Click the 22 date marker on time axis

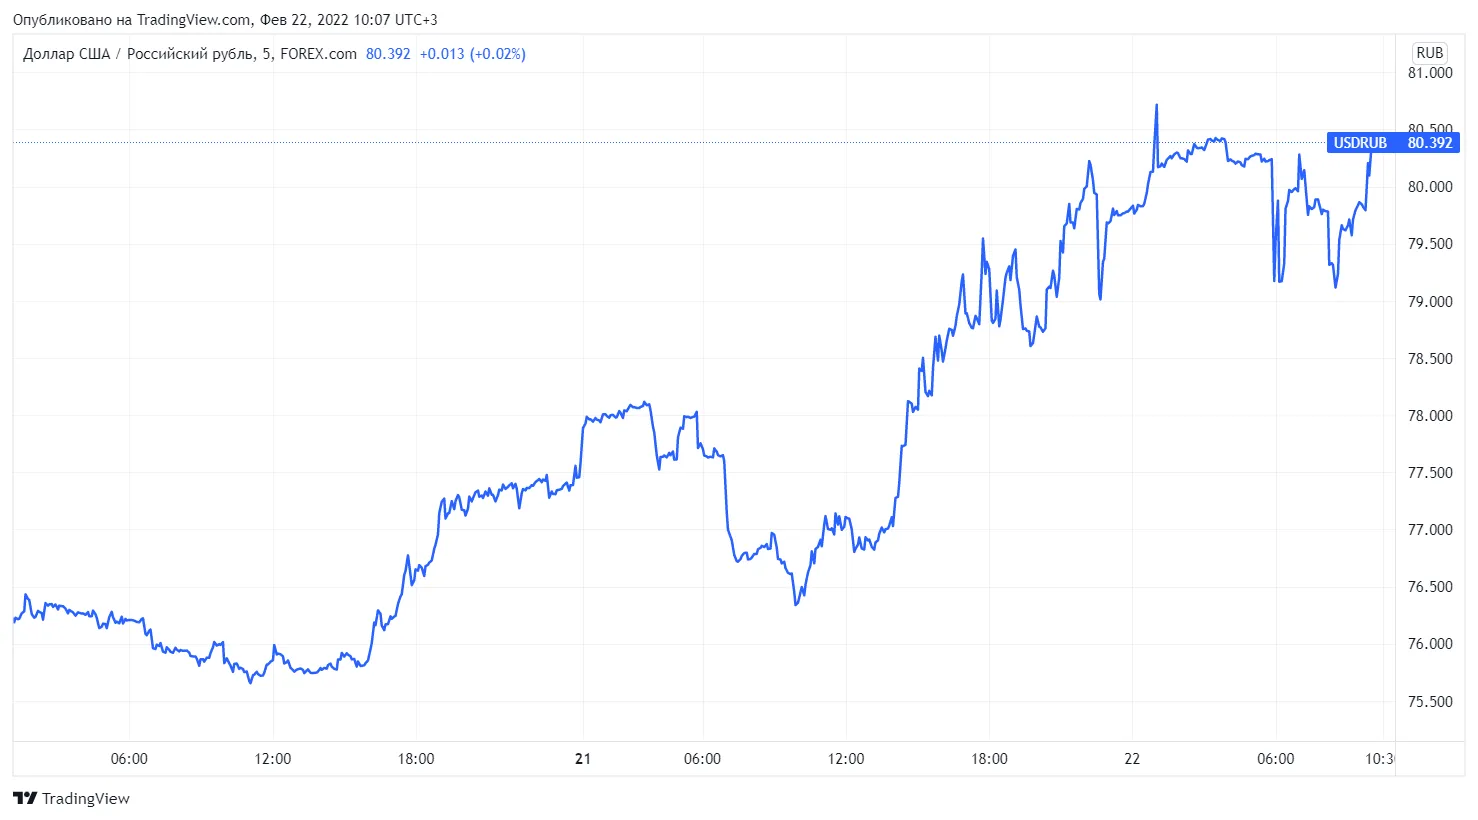(x=1132, y=759)
